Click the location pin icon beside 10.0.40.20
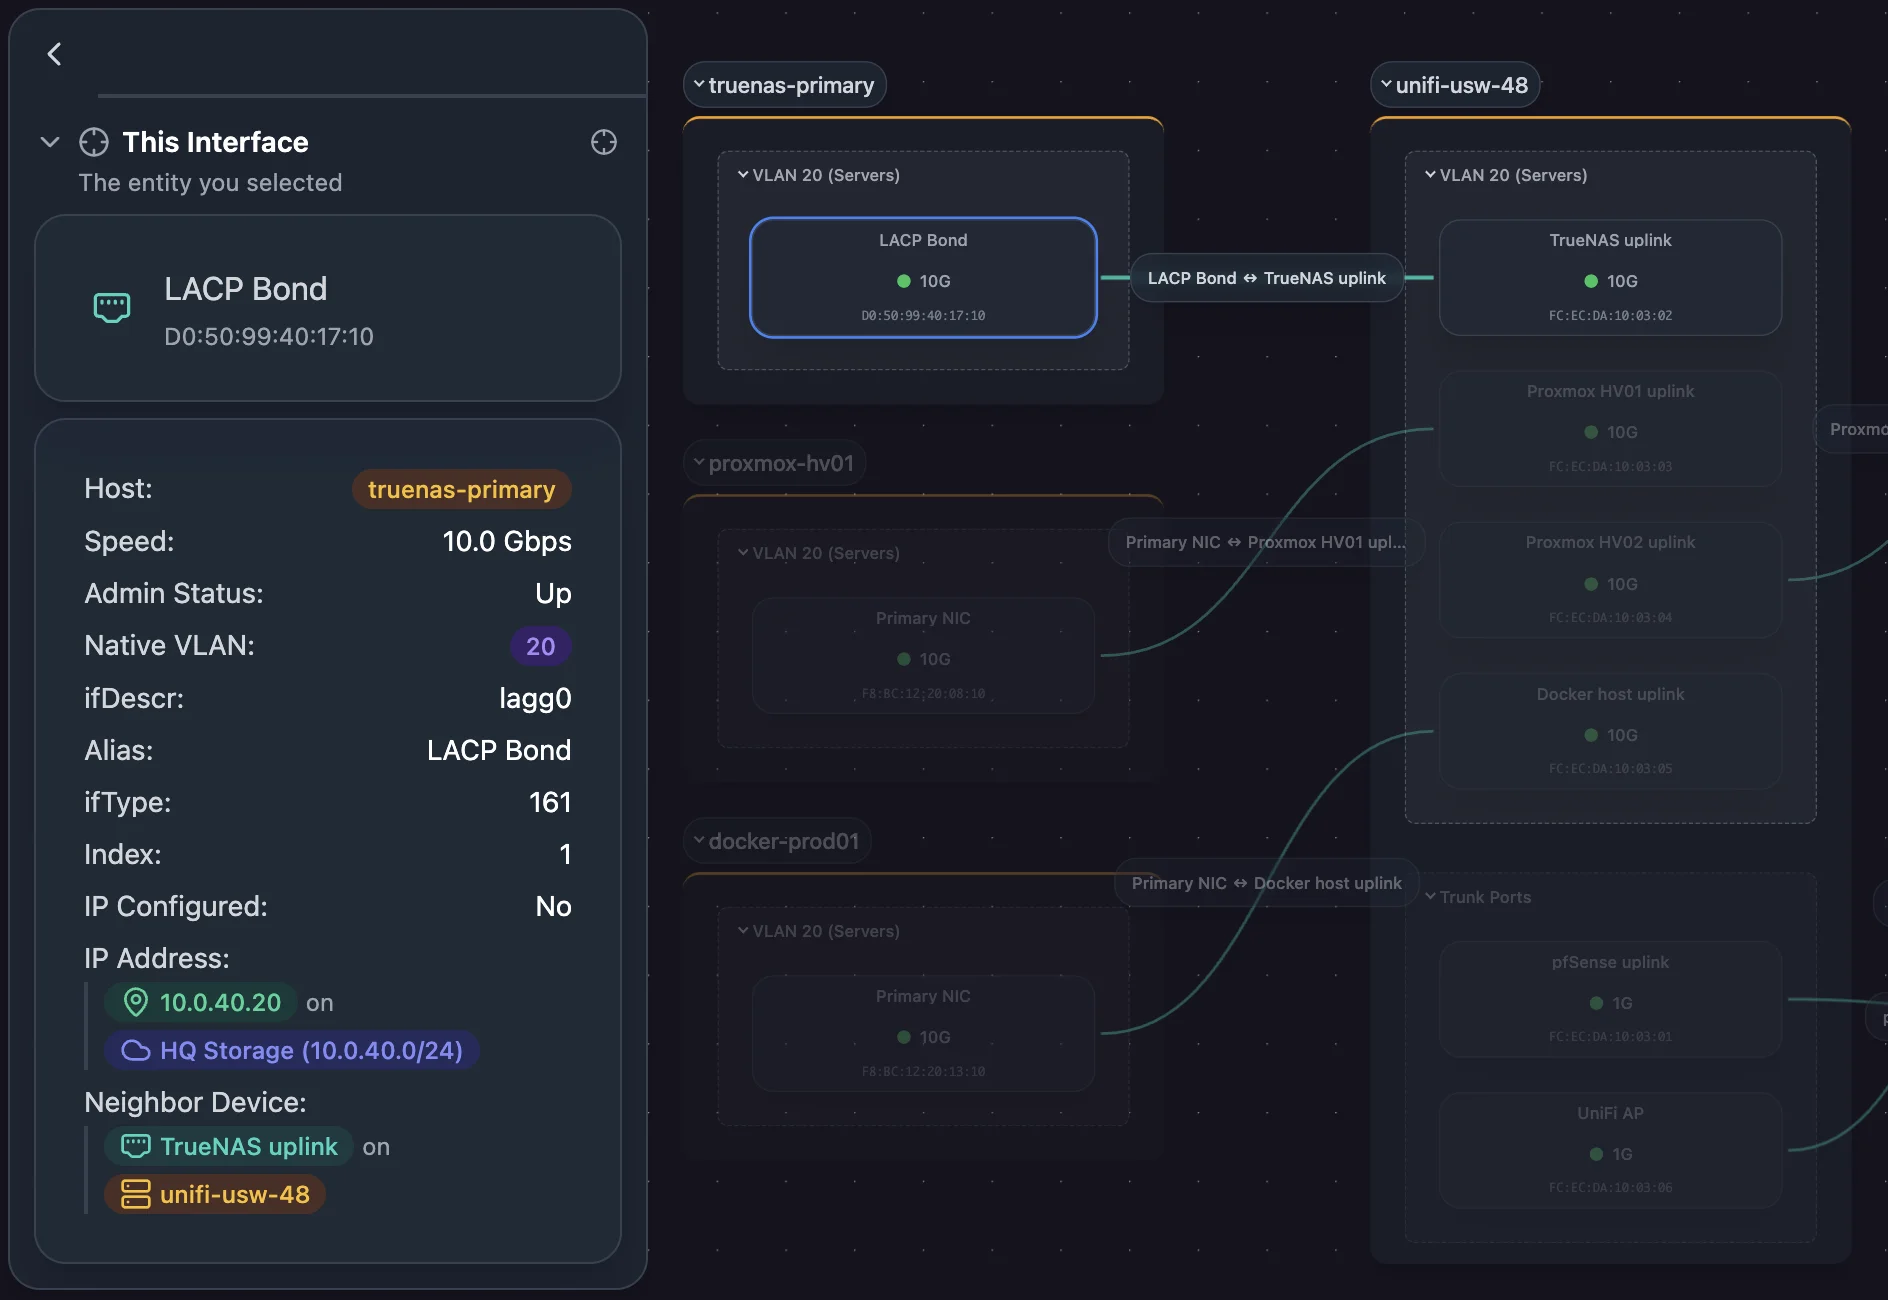 click(136, 1002)
